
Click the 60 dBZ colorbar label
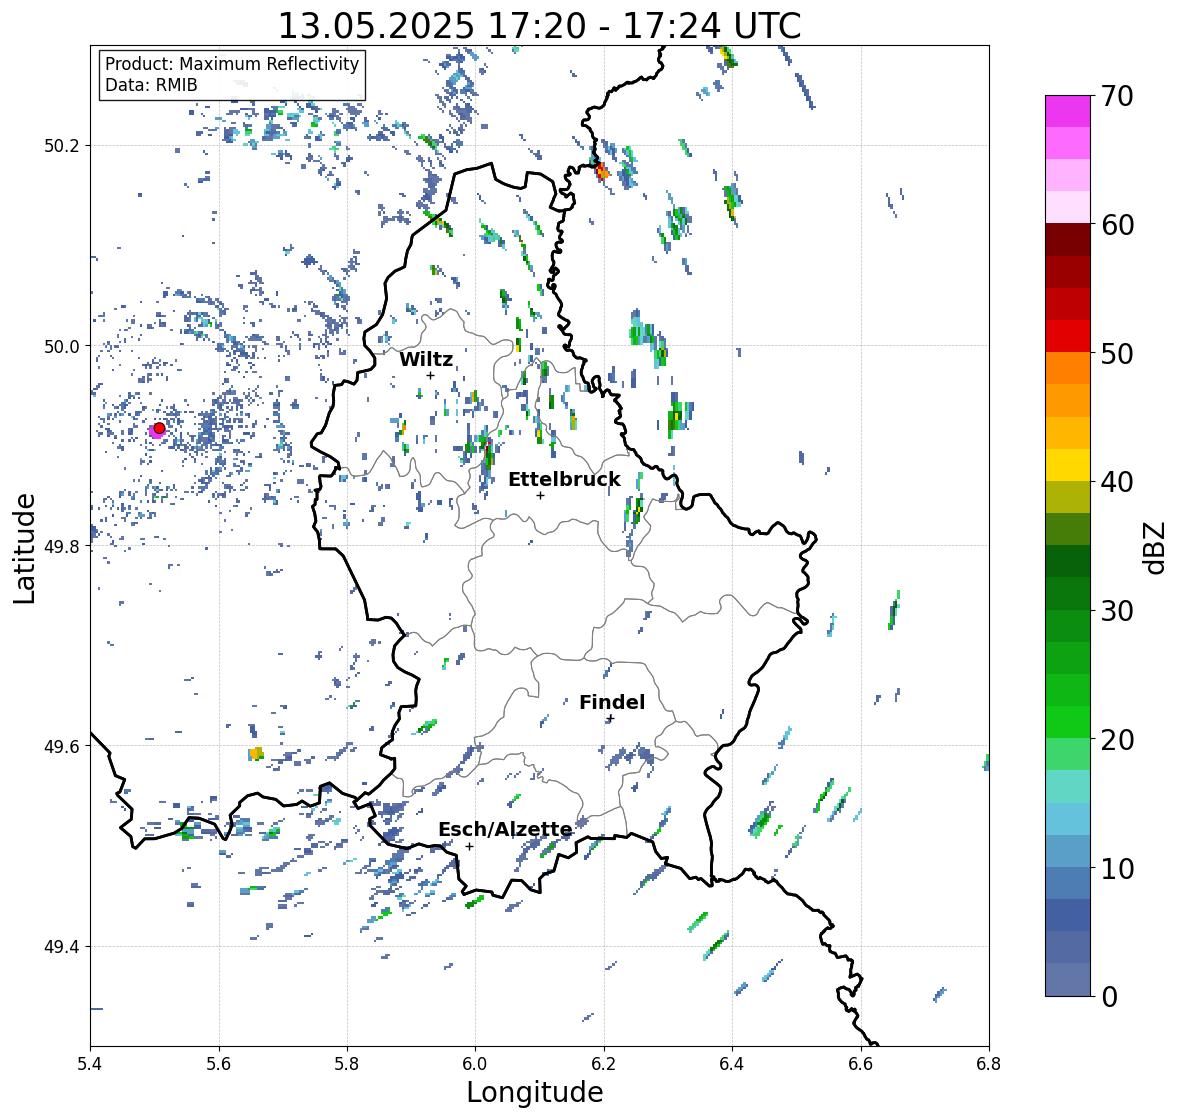[1117, 225]
